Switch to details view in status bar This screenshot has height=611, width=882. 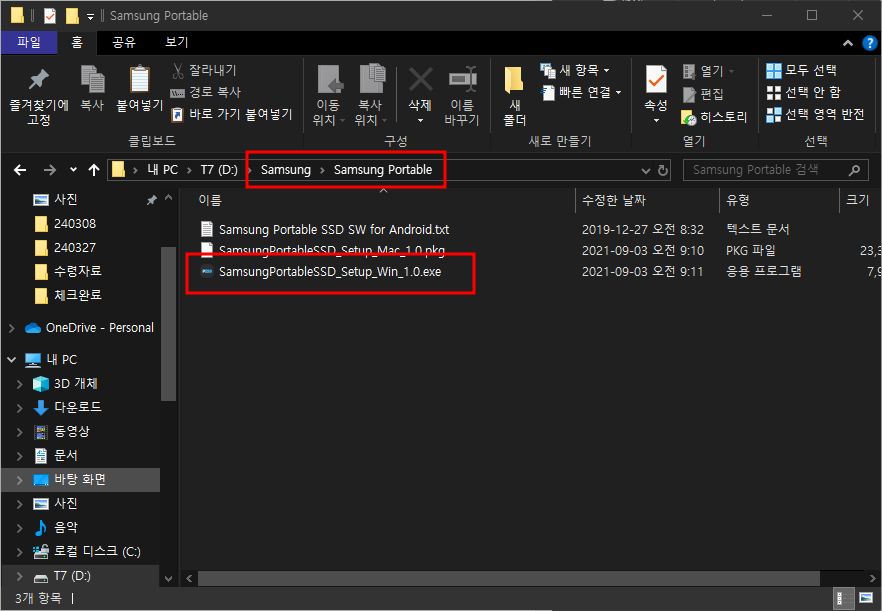844,599
